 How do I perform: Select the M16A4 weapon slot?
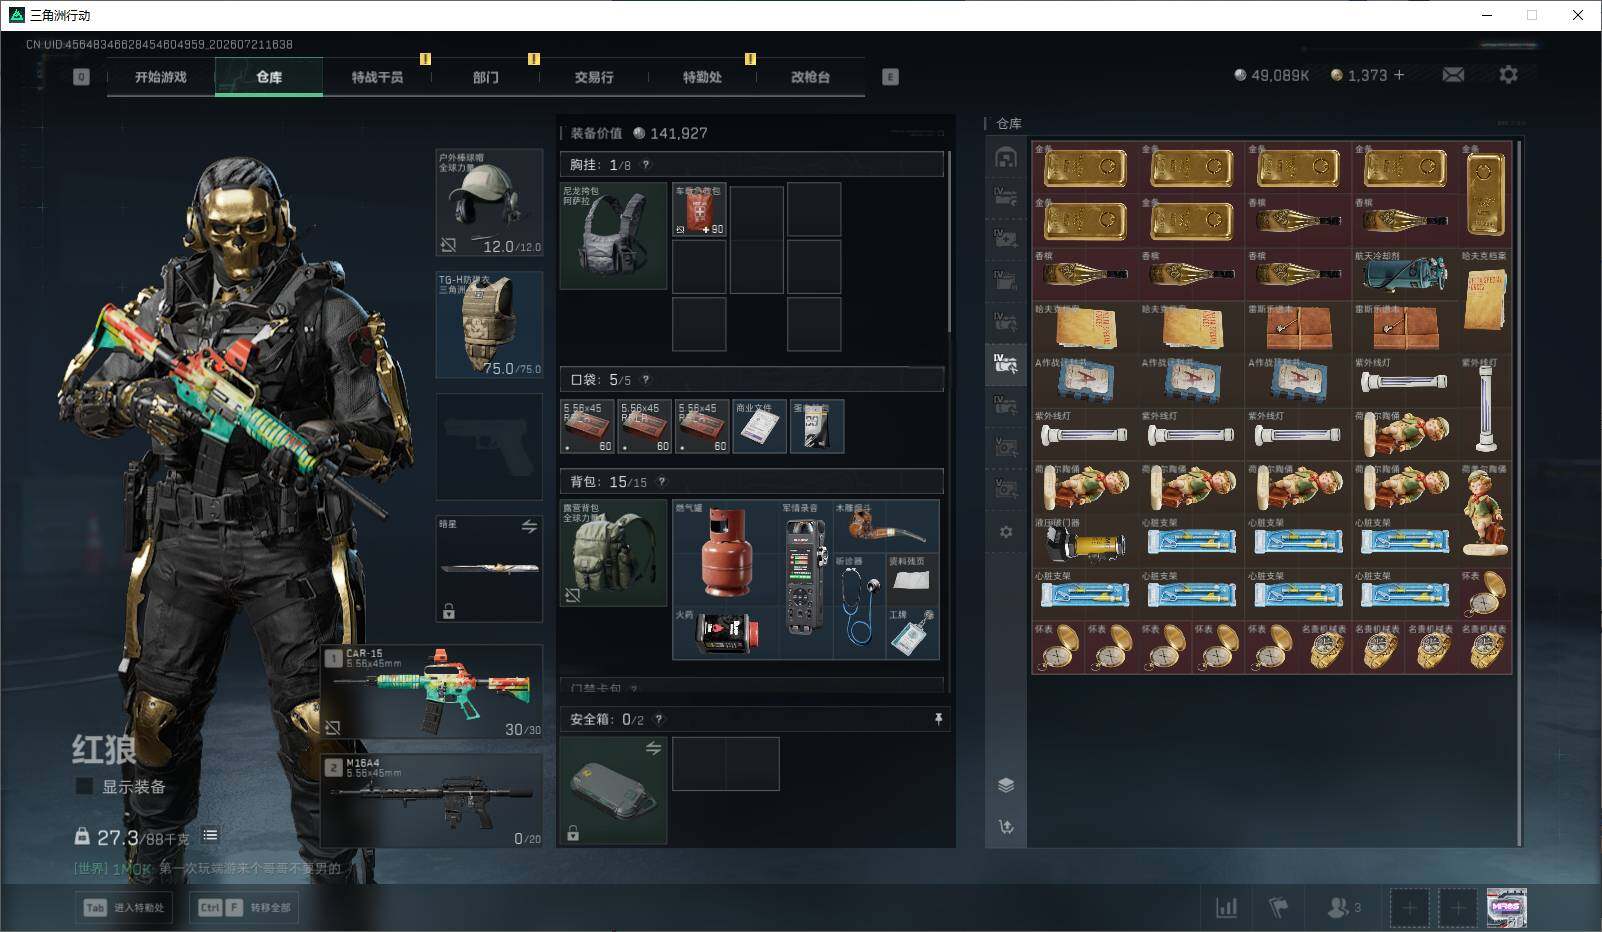[x=432, y=801]
